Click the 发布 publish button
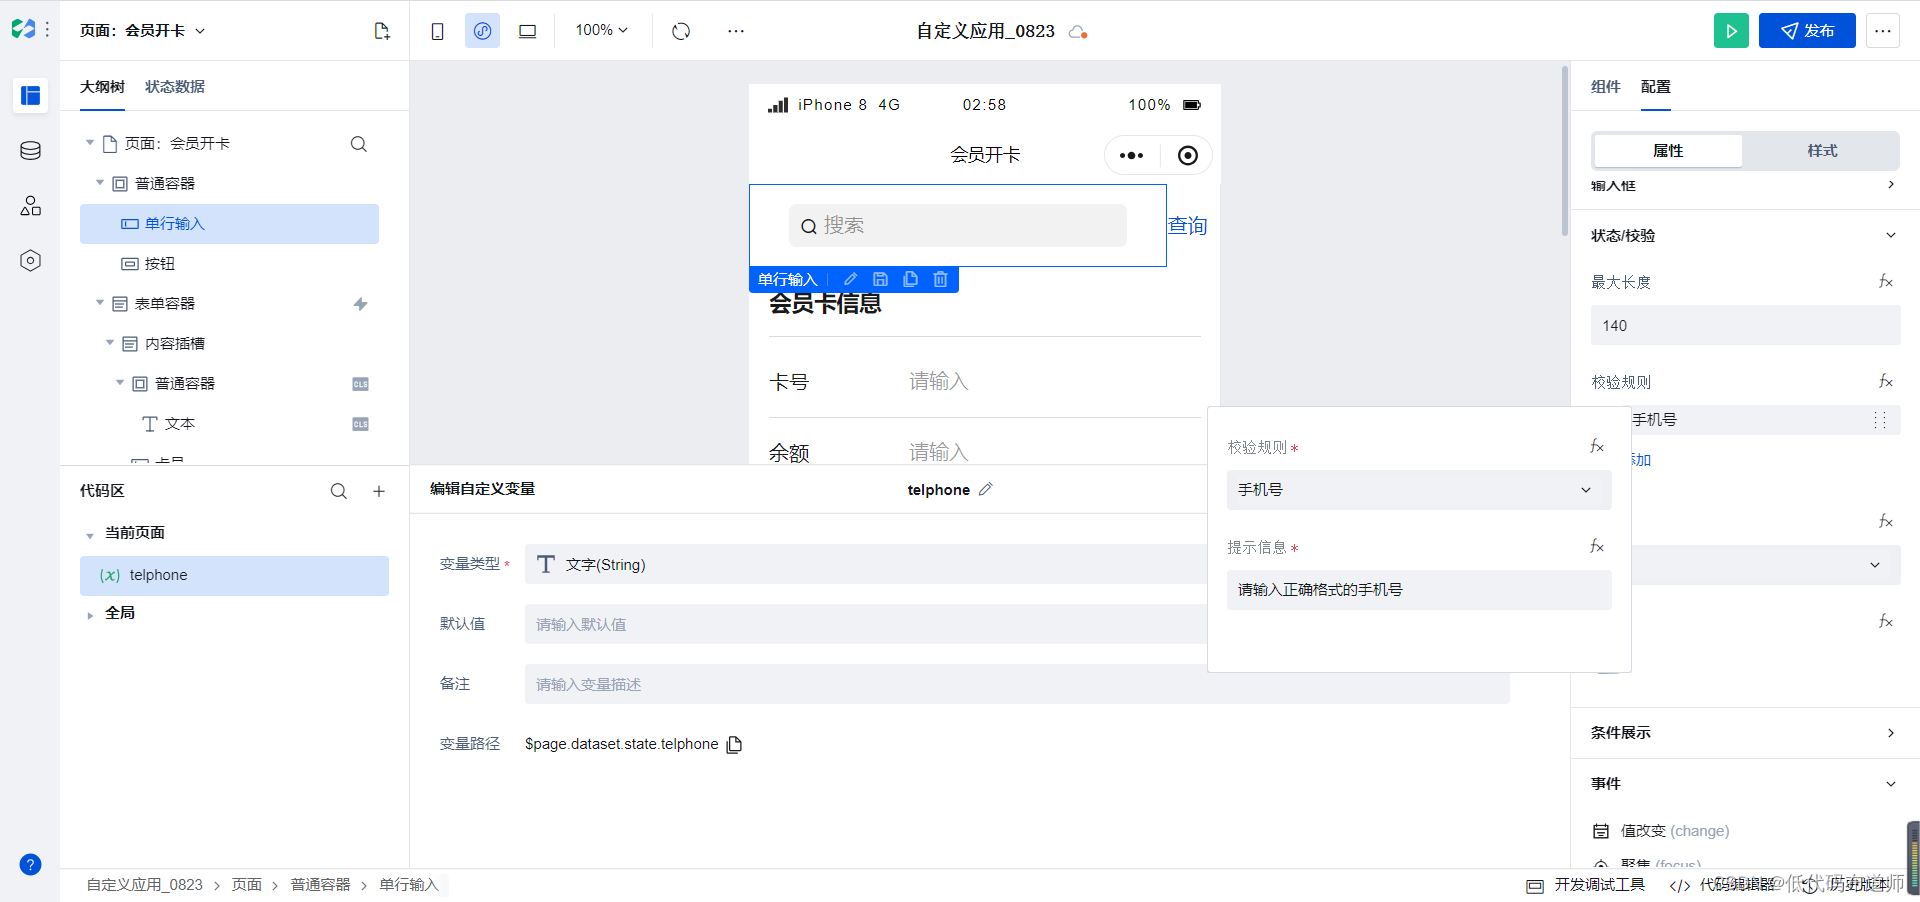1920x902 pixels. [1807, 31]
